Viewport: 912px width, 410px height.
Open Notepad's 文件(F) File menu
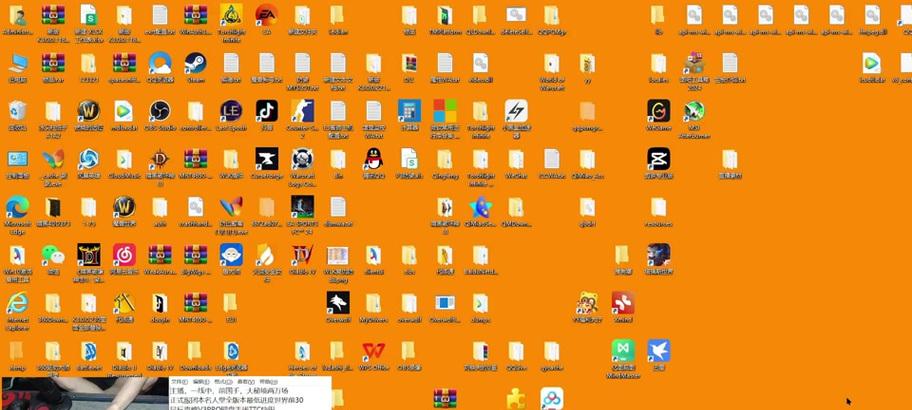(178, 382)
